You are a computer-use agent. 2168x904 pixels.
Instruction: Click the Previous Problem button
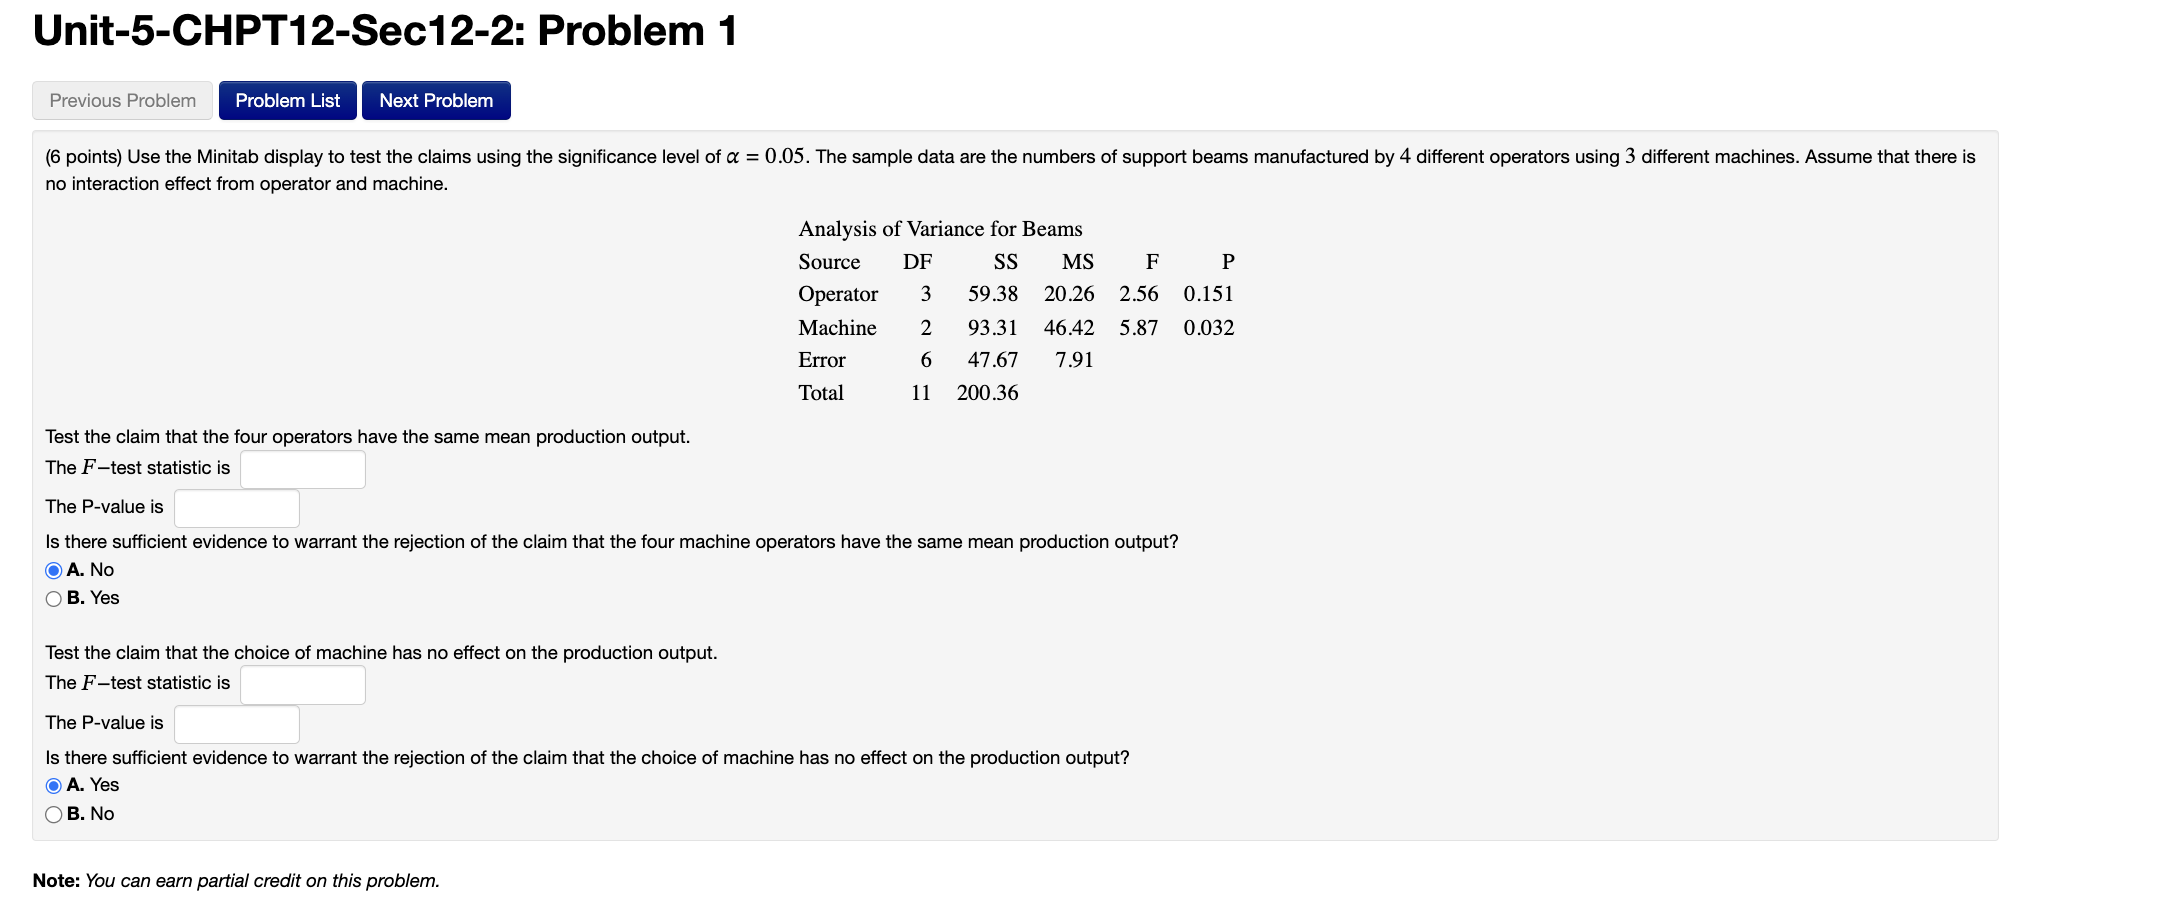pyautogui.click(x=121, y=100)
